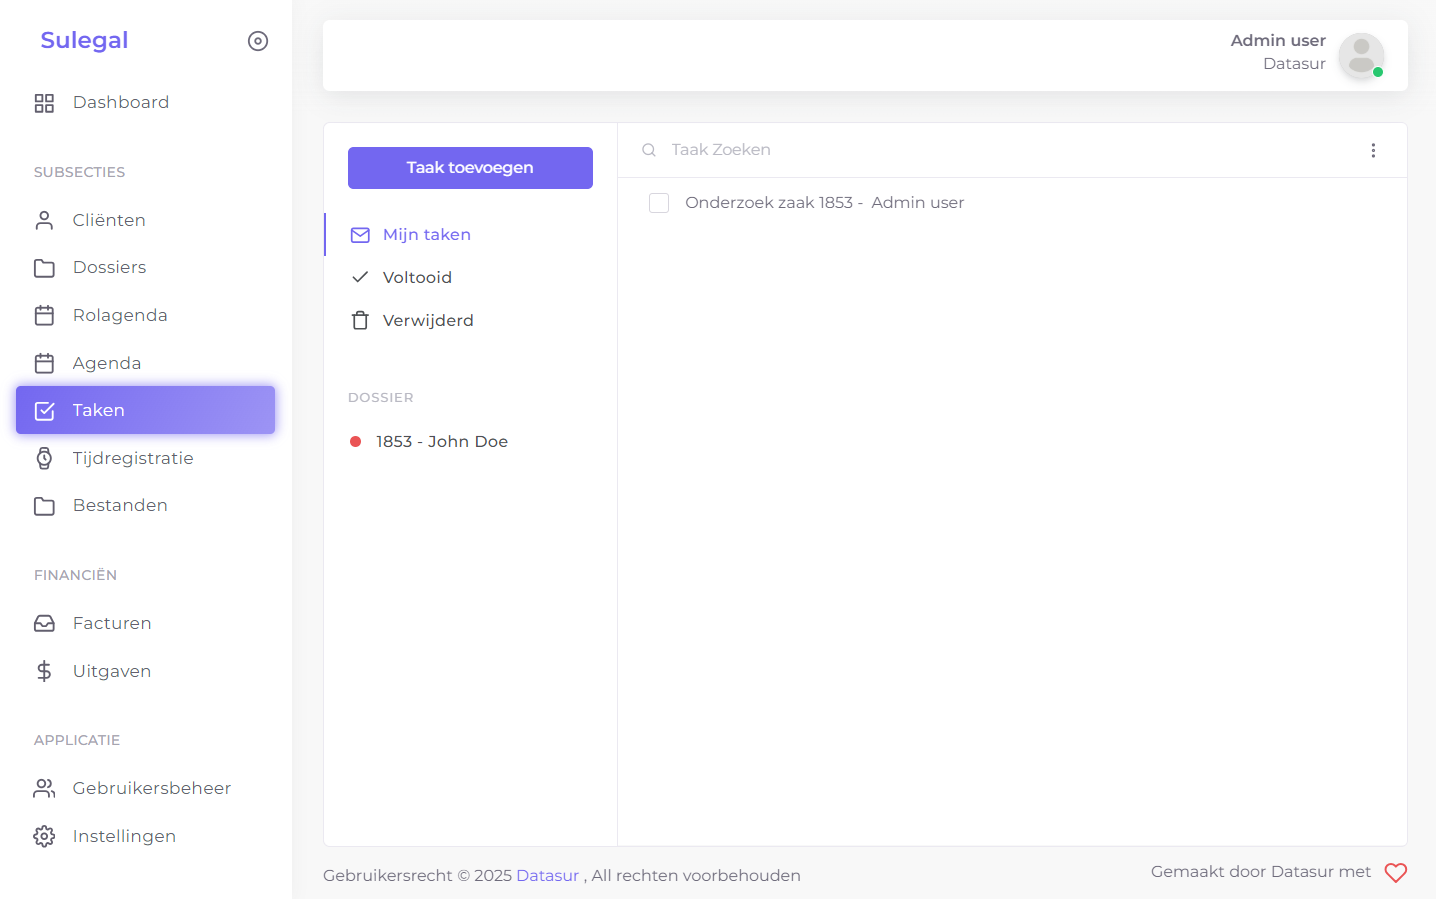Toggle the sidebar collapse circle icon
This screenshot has height=899, width=1436.
click(x=258, y=41)
